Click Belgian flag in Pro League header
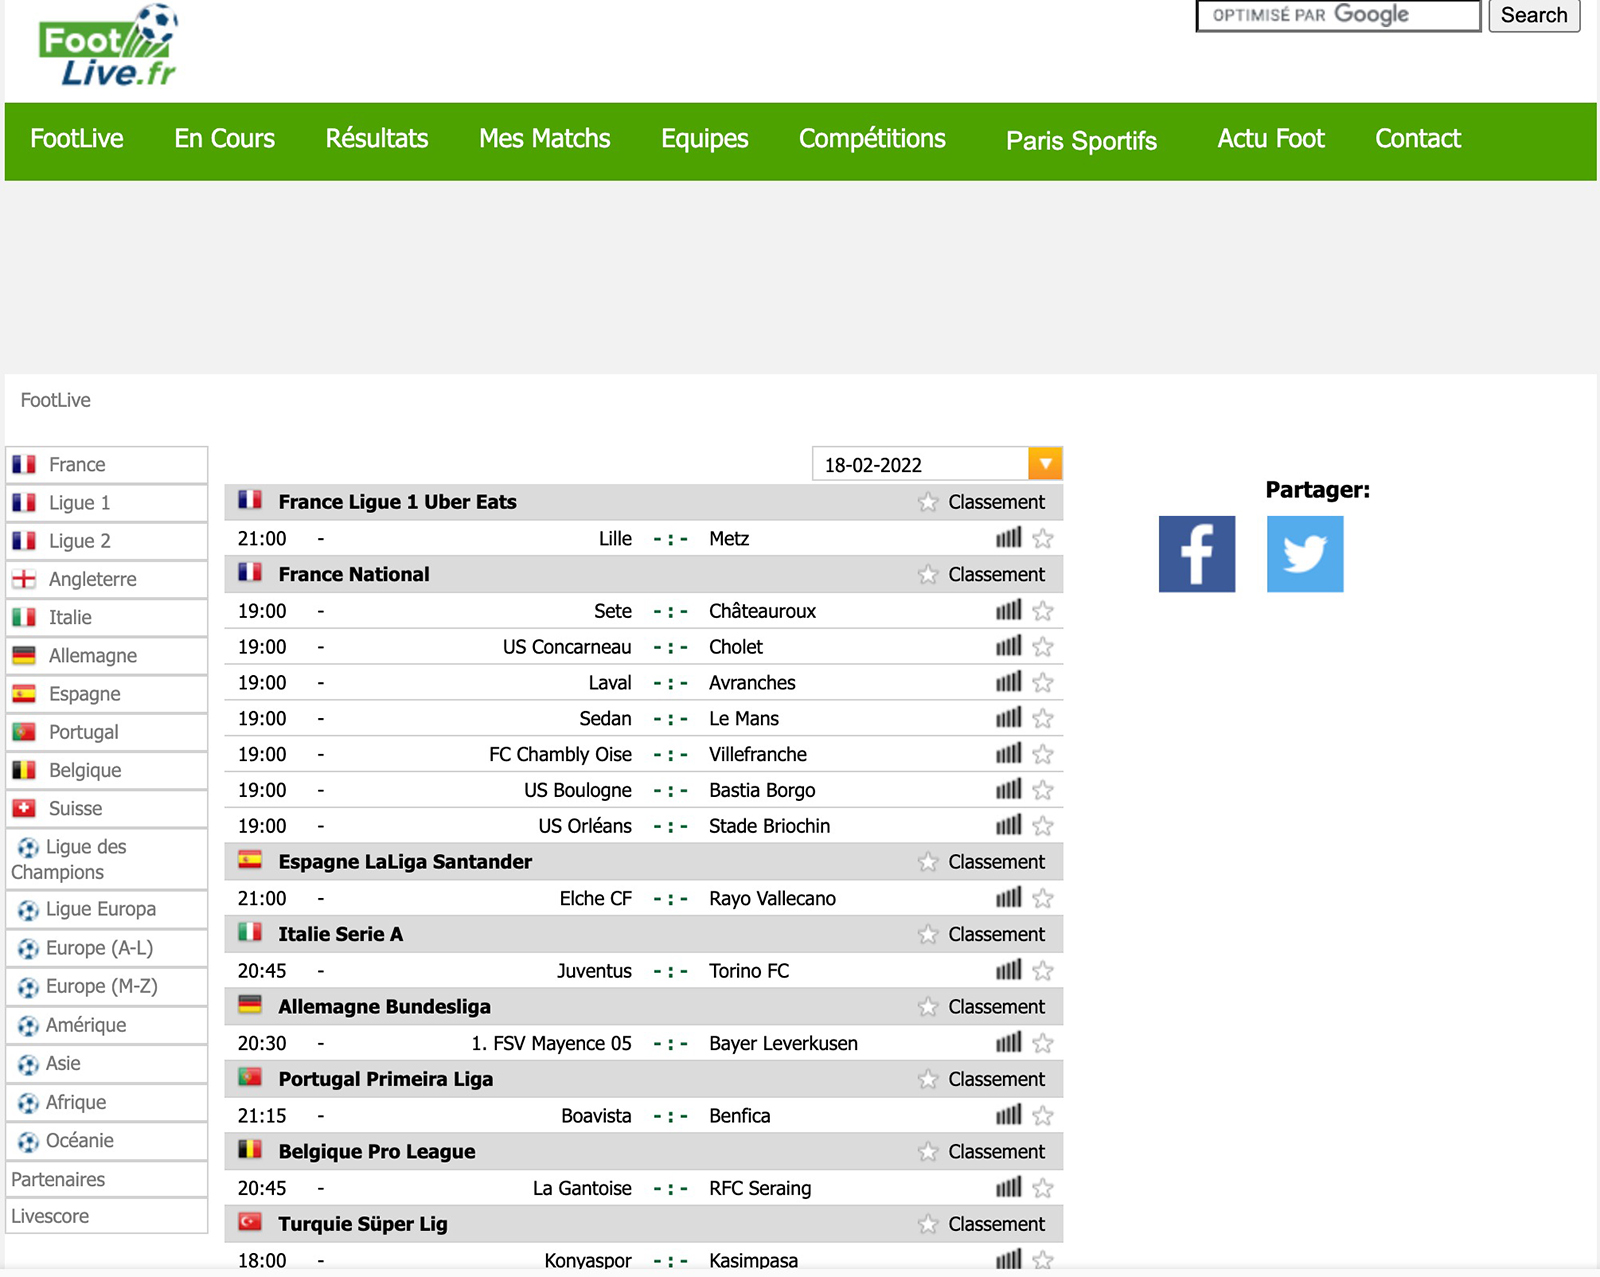The image size is (1600, 1277). point(250,1150)
